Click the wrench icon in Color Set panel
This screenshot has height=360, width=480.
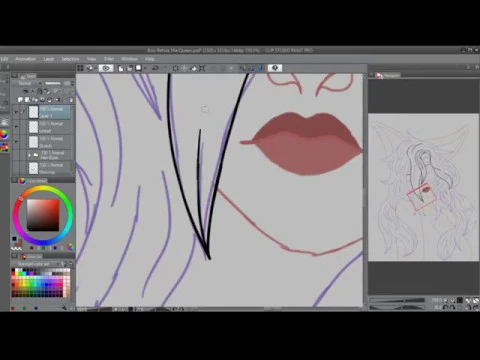tap(63, 264)
